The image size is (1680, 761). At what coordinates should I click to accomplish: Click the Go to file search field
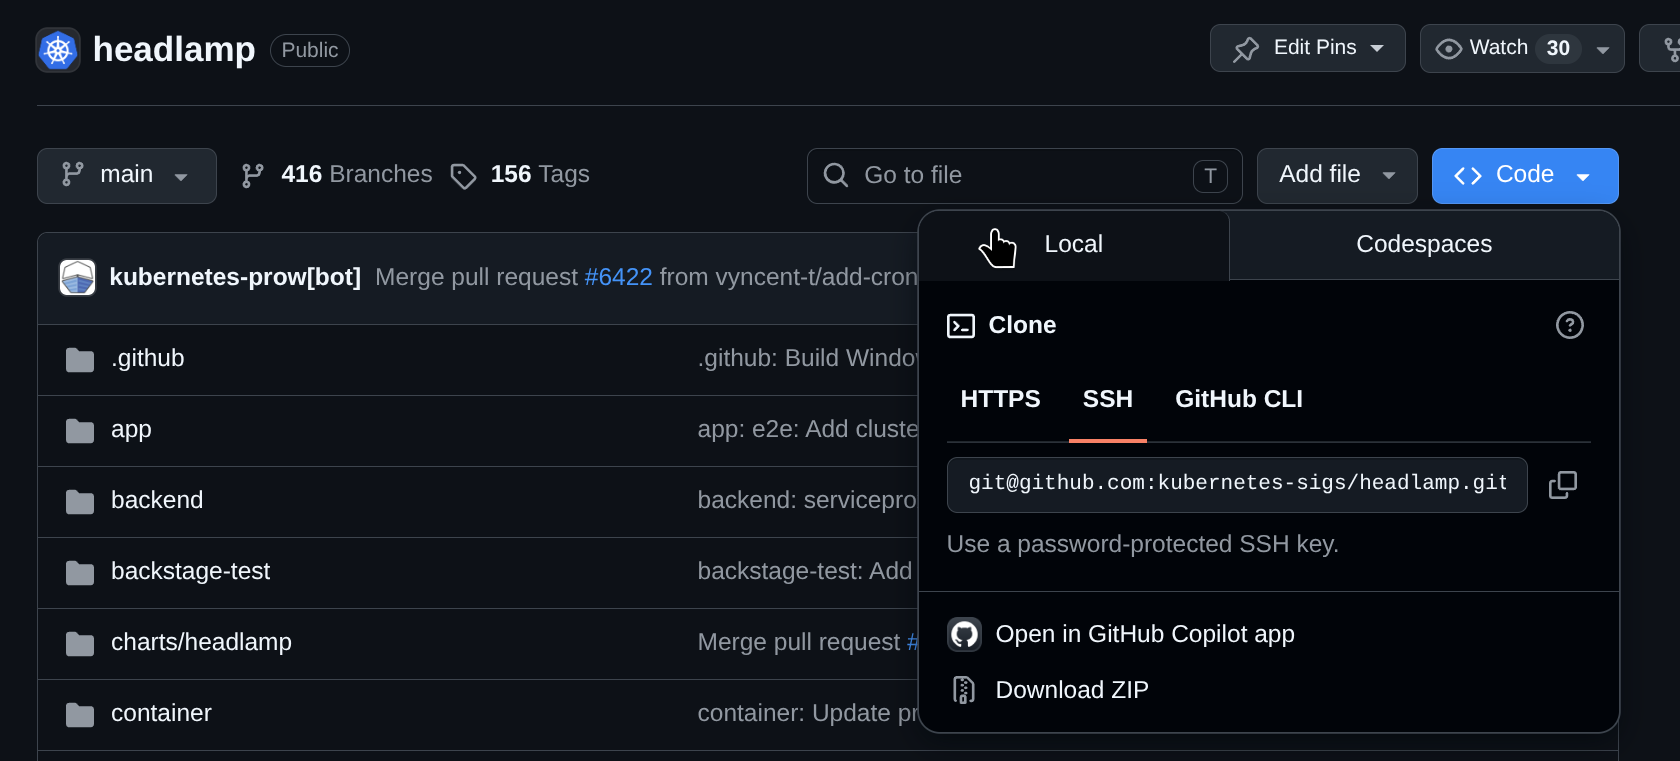pyautogui.click(x=1025, y=176)
